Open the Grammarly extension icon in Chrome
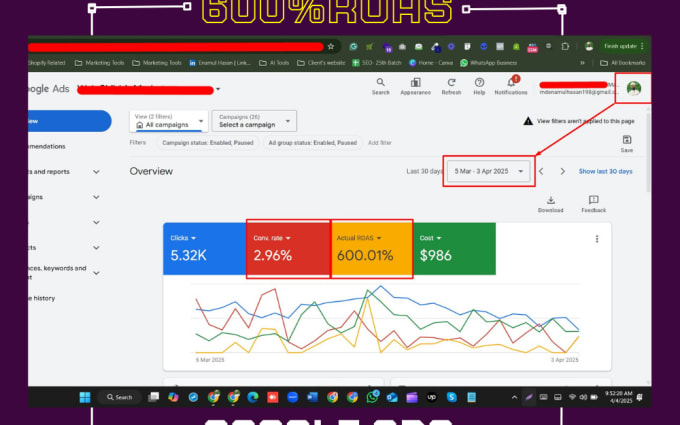The image size is (680, 425). (x=353, y=46)
